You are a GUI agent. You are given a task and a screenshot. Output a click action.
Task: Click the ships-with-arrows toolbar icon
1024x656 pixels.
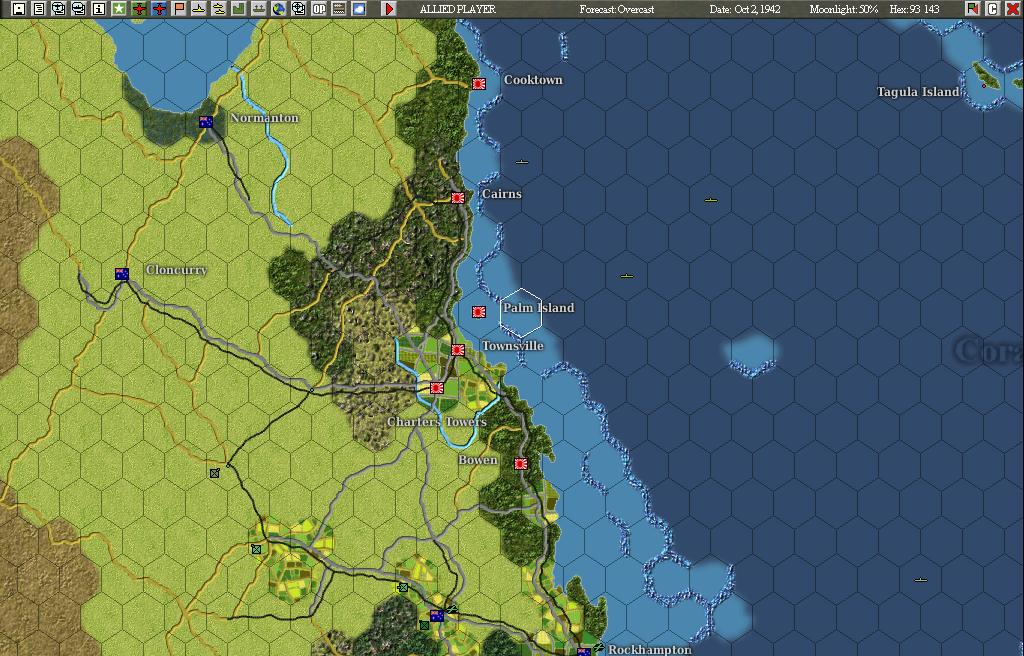click(259, 8)
